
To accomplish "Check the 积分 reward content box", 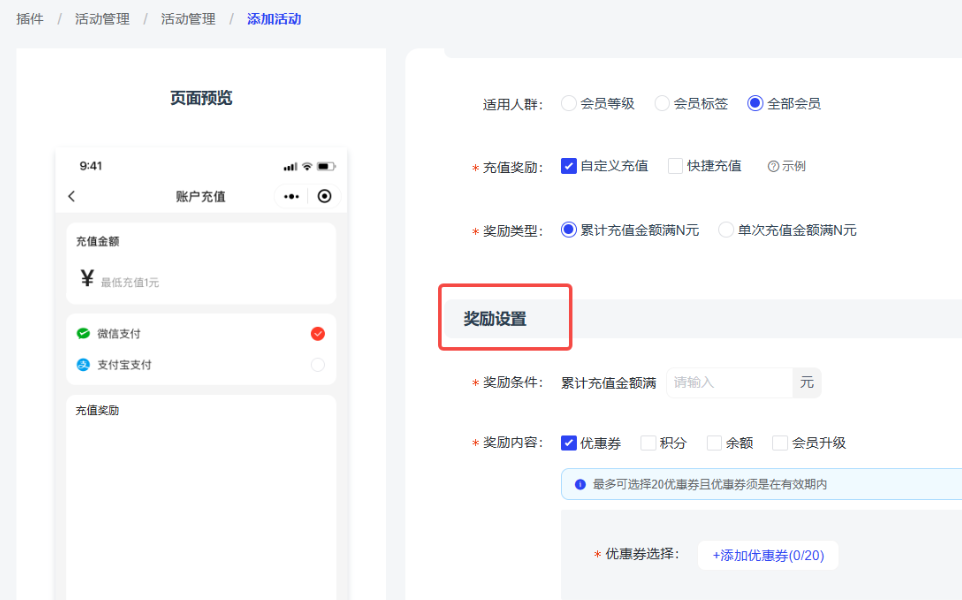I will 648,443.
